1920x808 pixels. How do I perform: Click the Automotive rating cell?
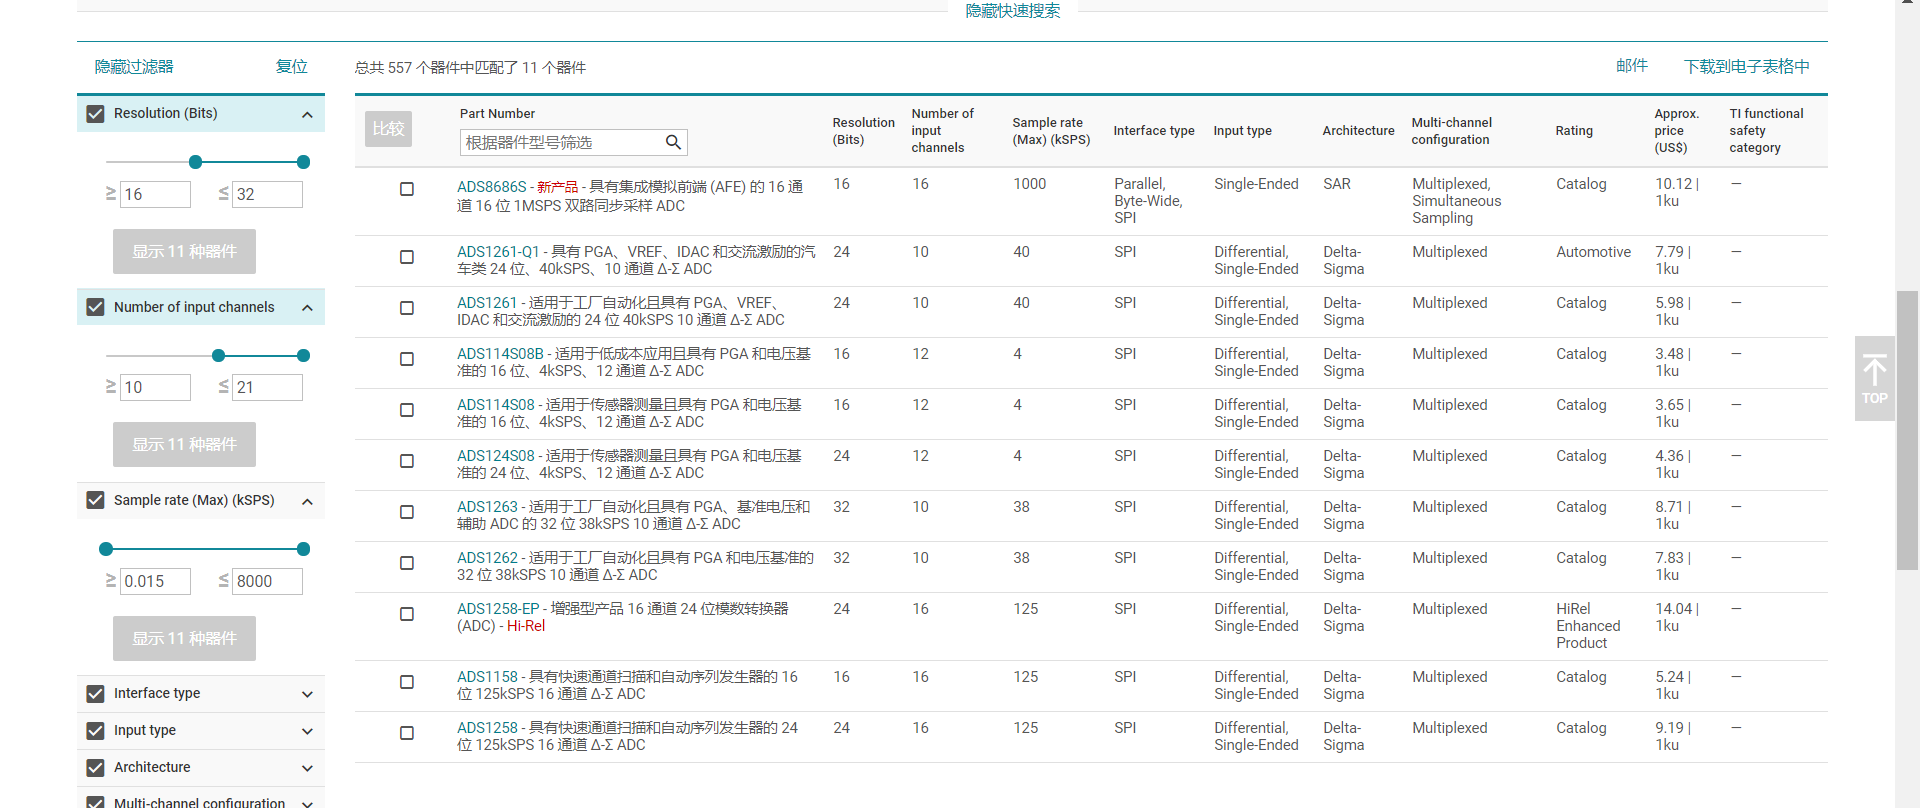[1593, 252]
